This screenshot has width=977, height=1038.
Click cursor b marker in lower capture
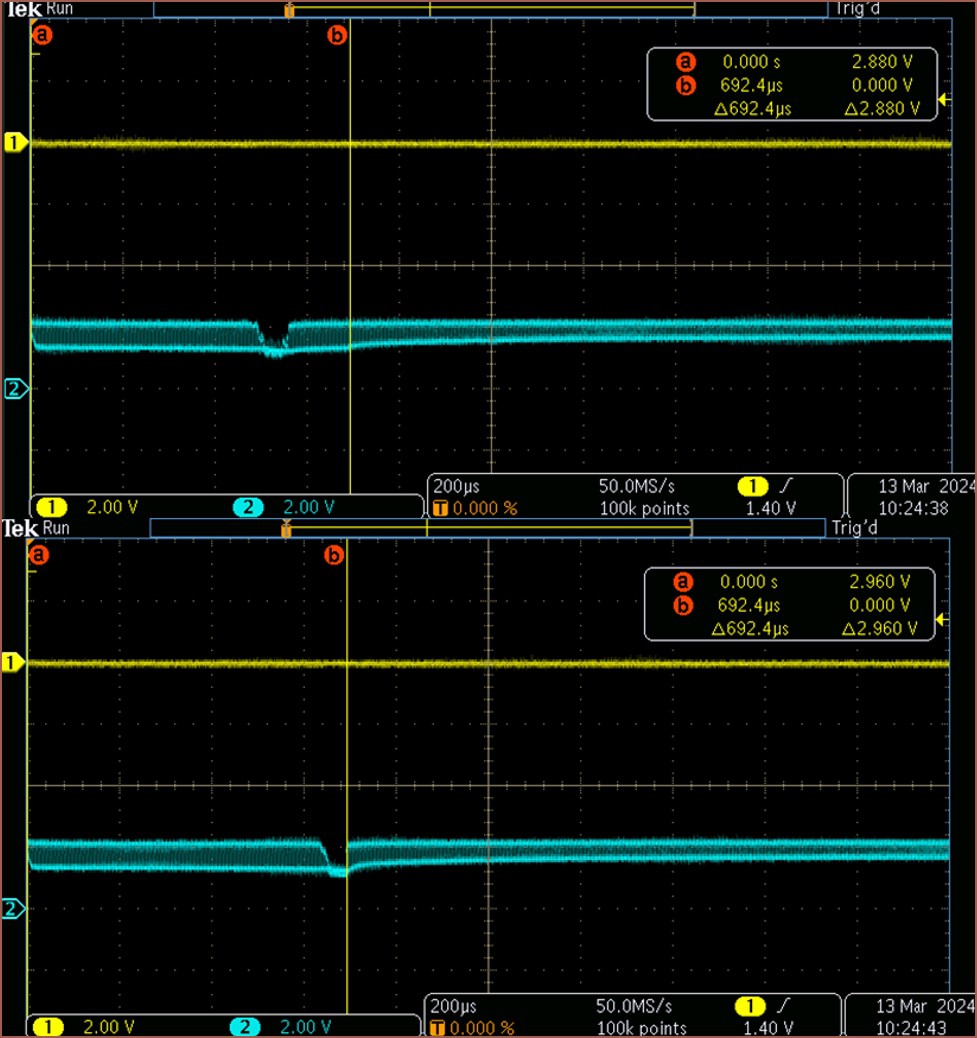point(335,554)
